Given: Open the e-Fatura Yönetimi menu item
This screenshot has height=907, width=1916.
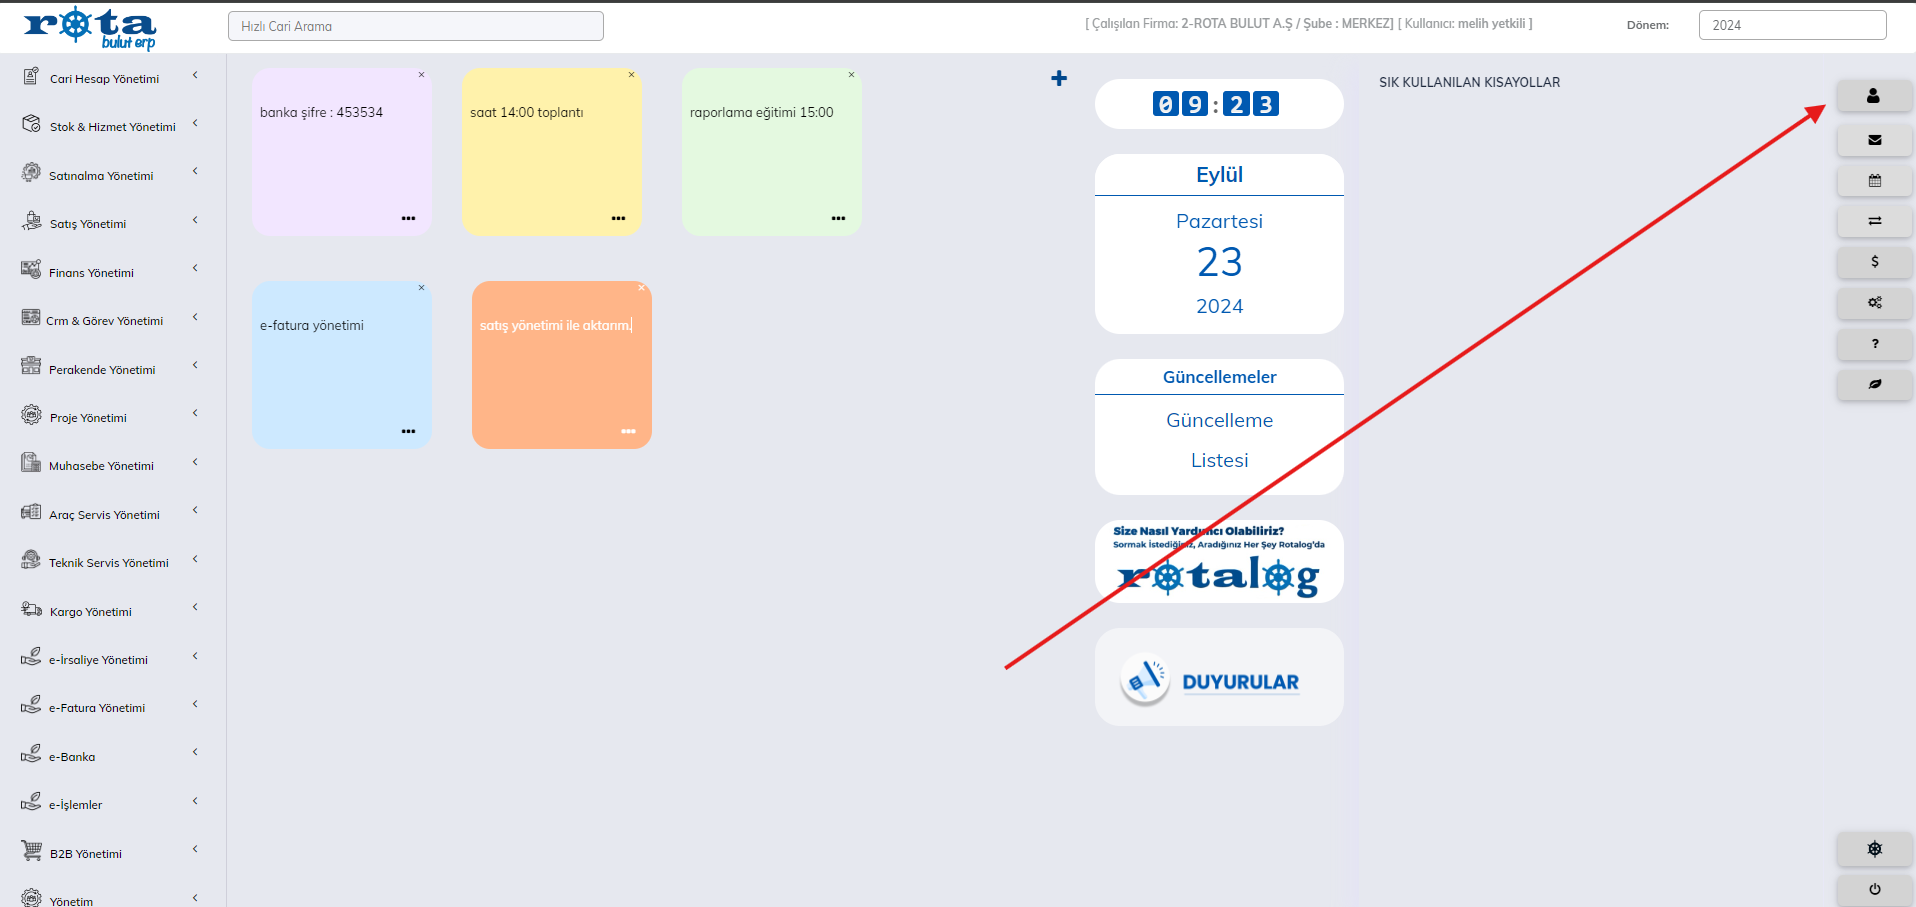Looking at the screenshot, I should point(97,708).
